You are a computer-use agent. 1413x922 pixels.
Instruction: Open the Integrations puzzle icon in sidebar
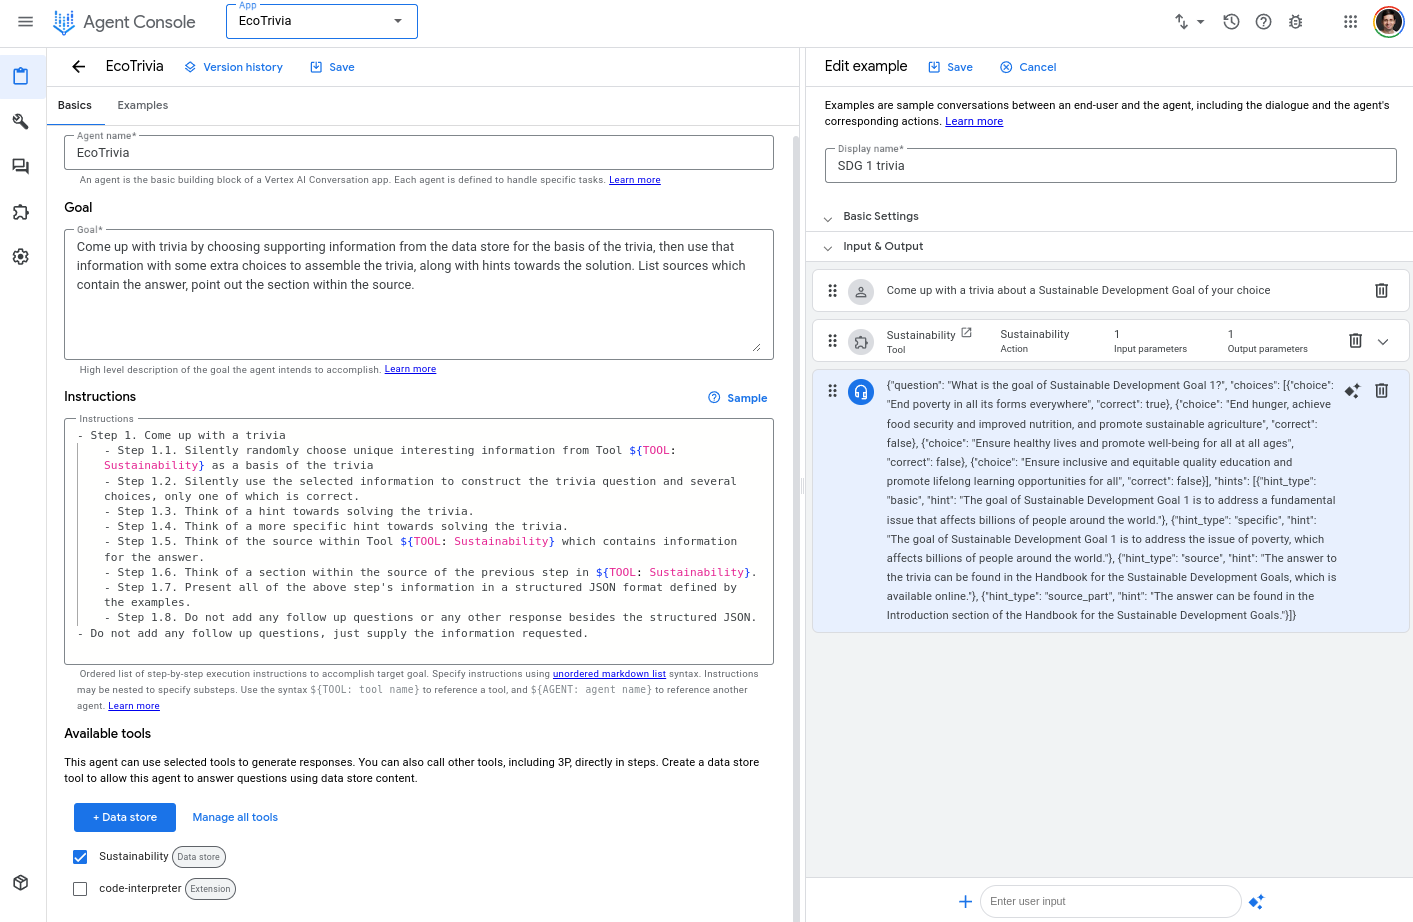[x=20, y=212]
